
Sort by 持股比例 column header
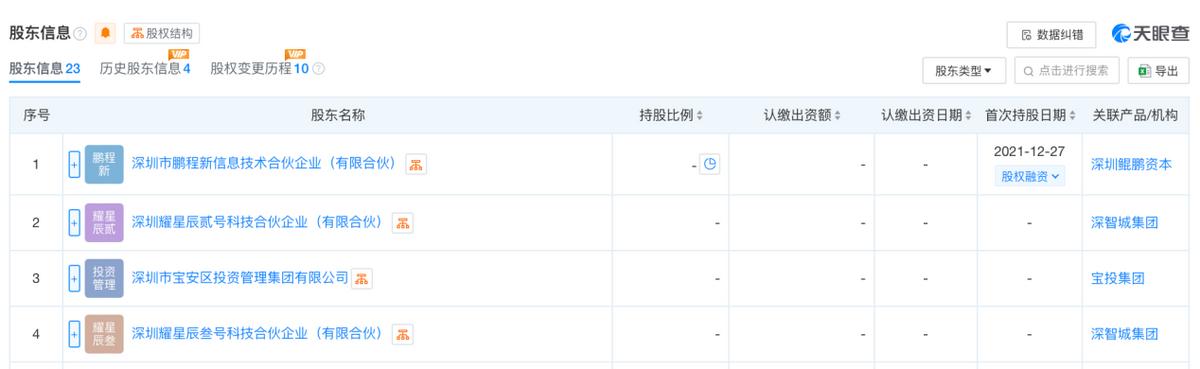tap(671, 116)
